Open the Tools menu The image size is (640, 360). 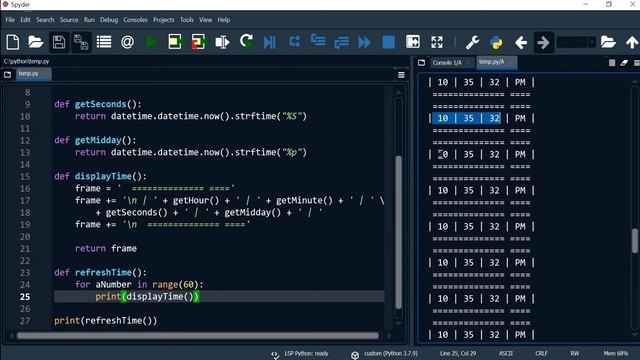[187, 20]
